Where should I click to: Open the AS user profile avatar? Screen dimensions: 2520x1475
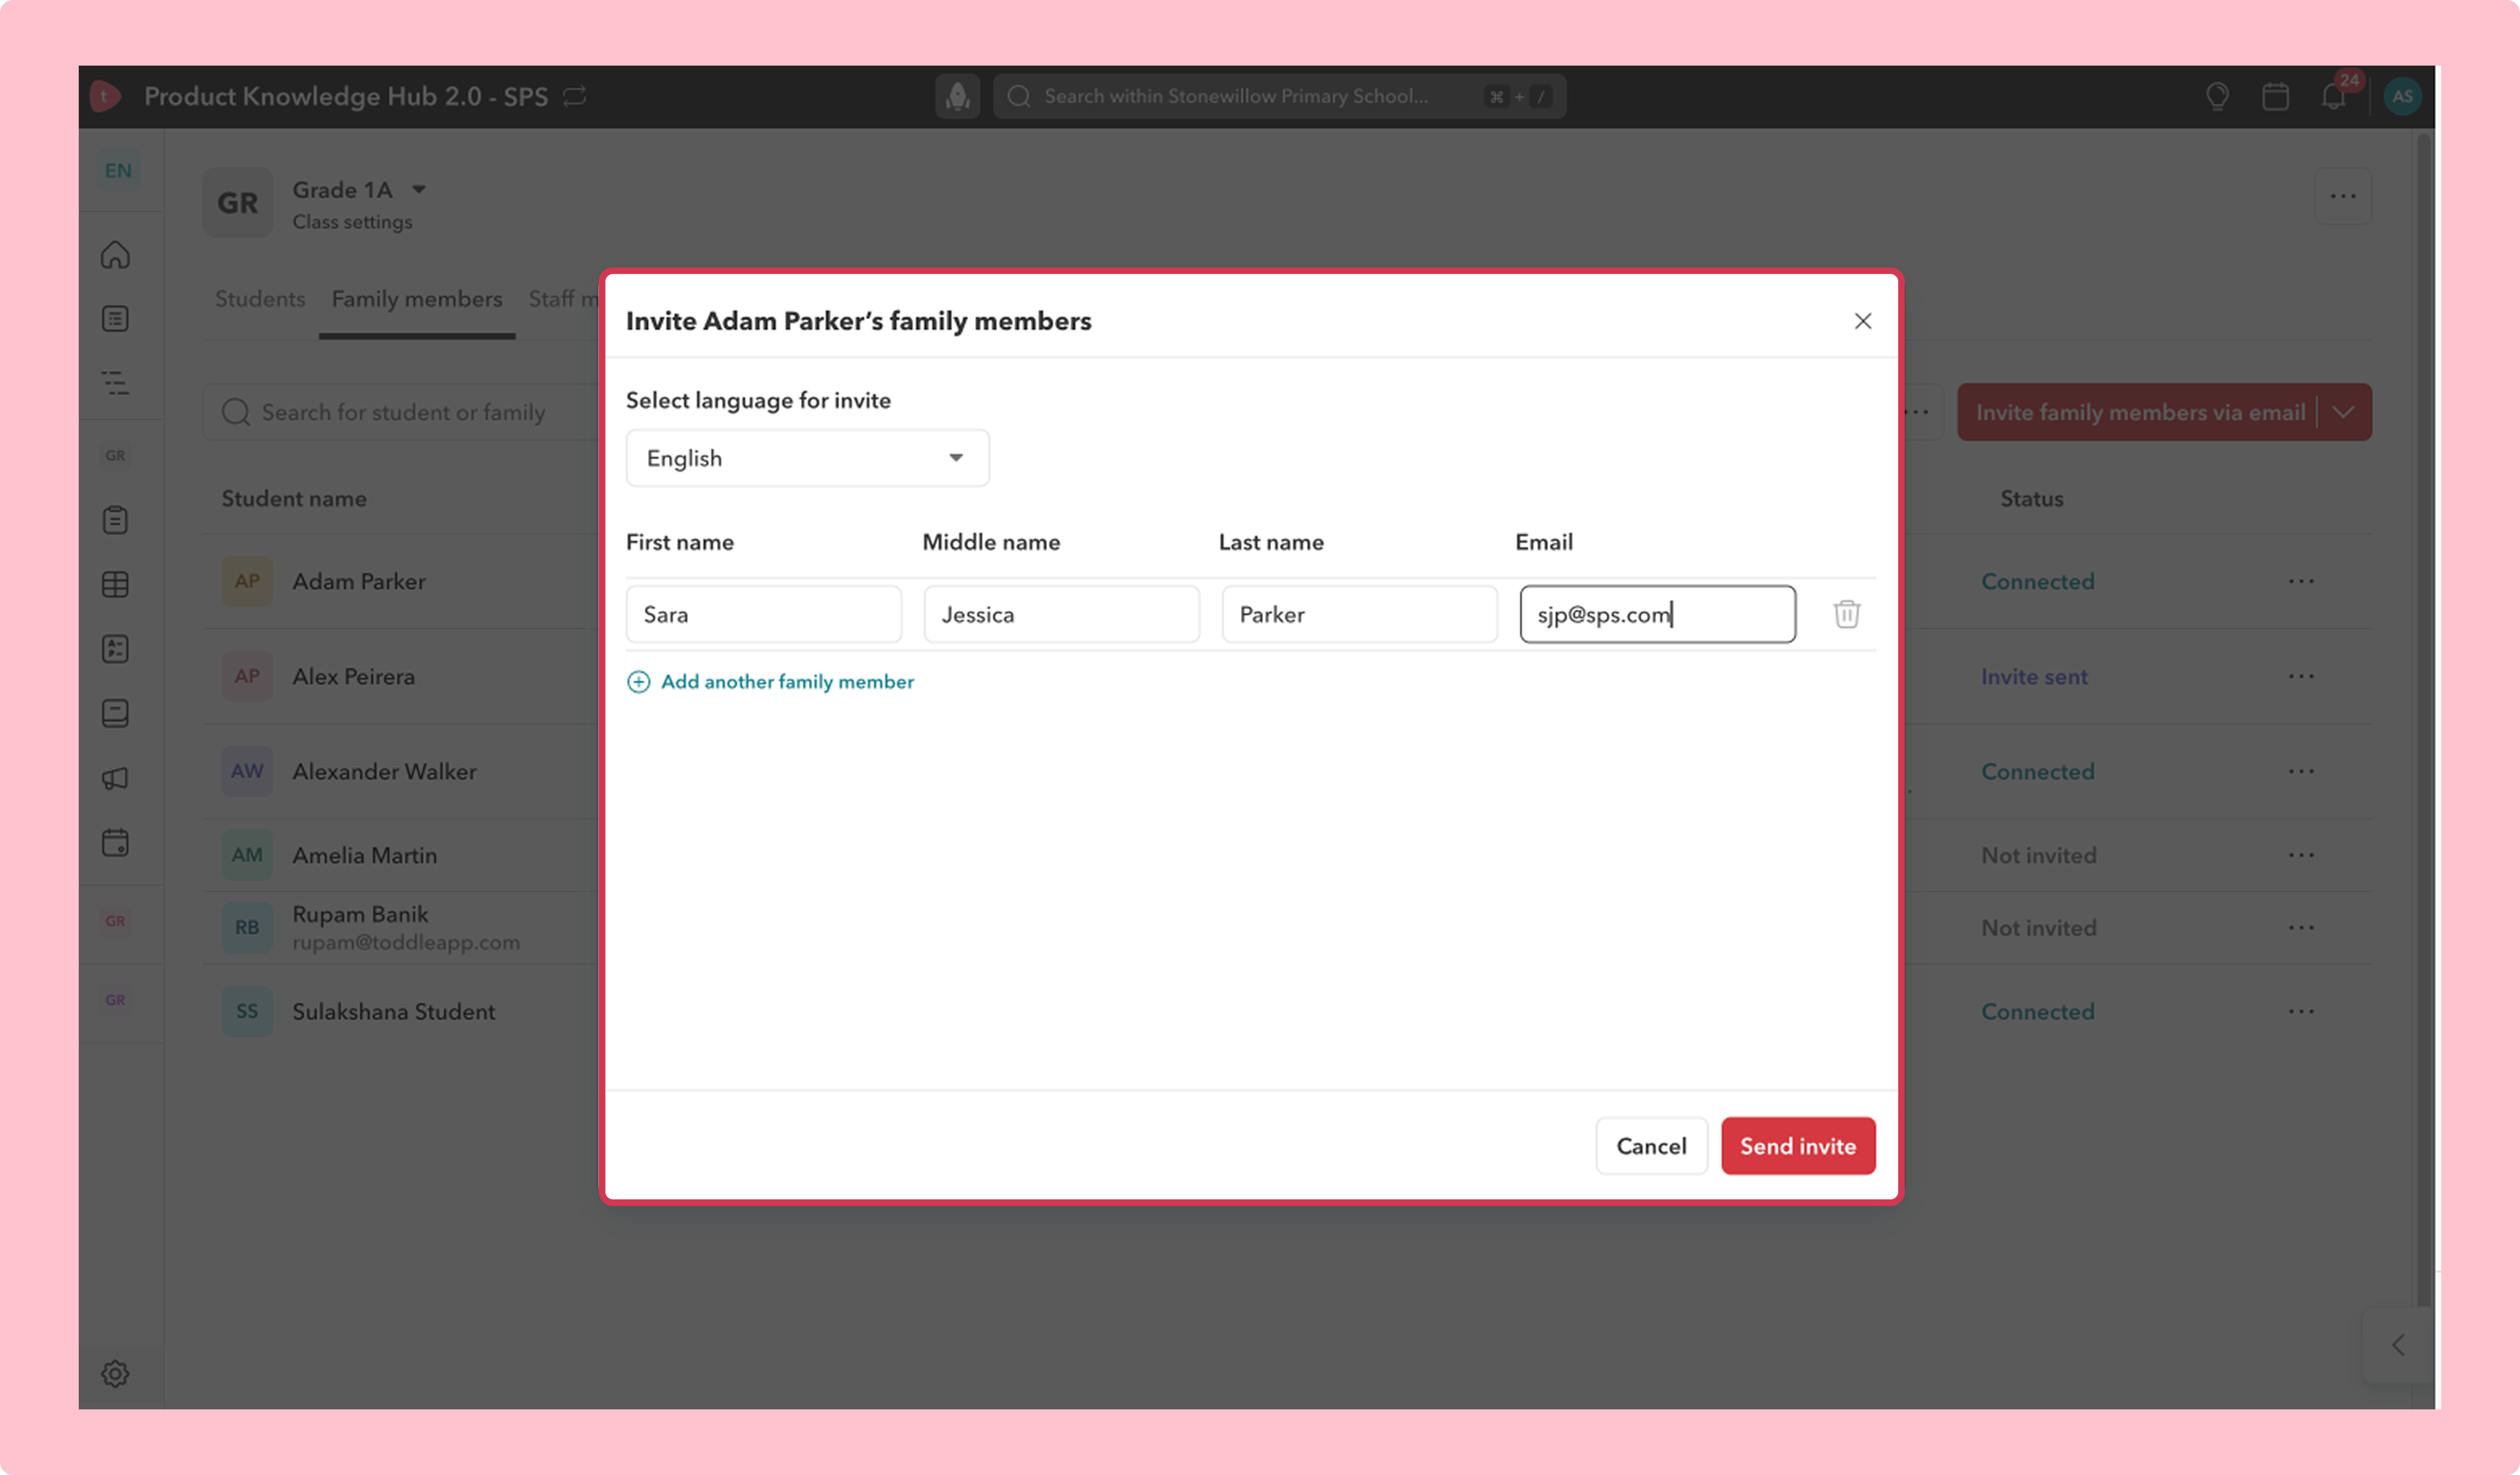coord(2402,96)
